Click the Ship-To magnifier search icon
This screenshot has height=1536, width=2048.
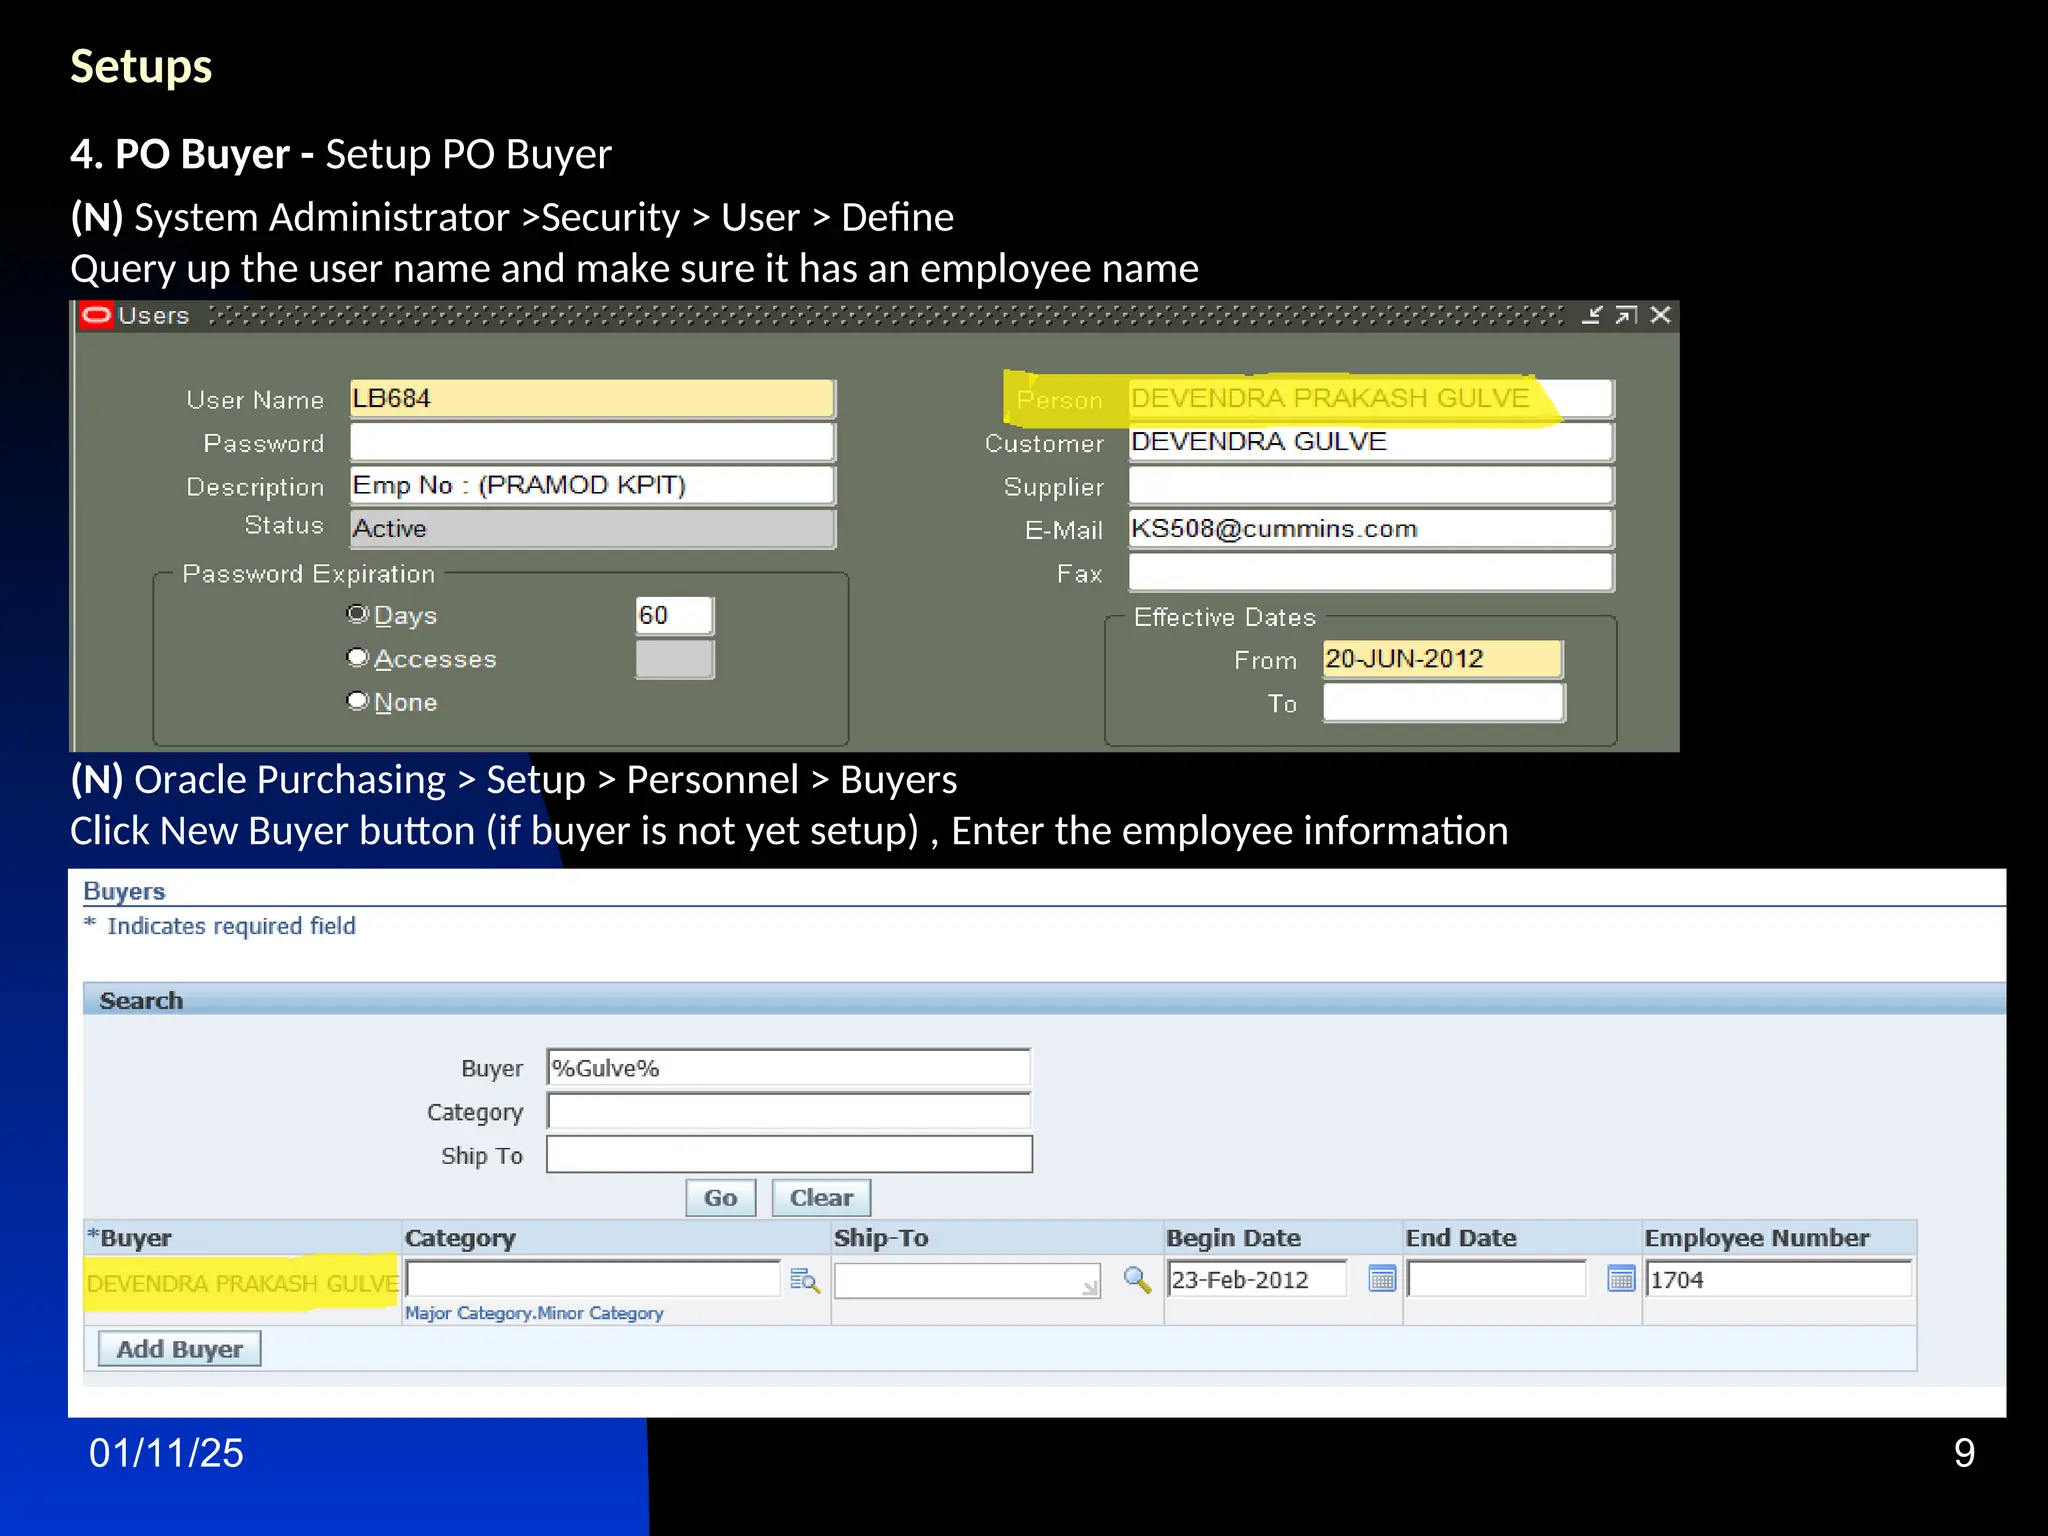tap(1136, 1279)
